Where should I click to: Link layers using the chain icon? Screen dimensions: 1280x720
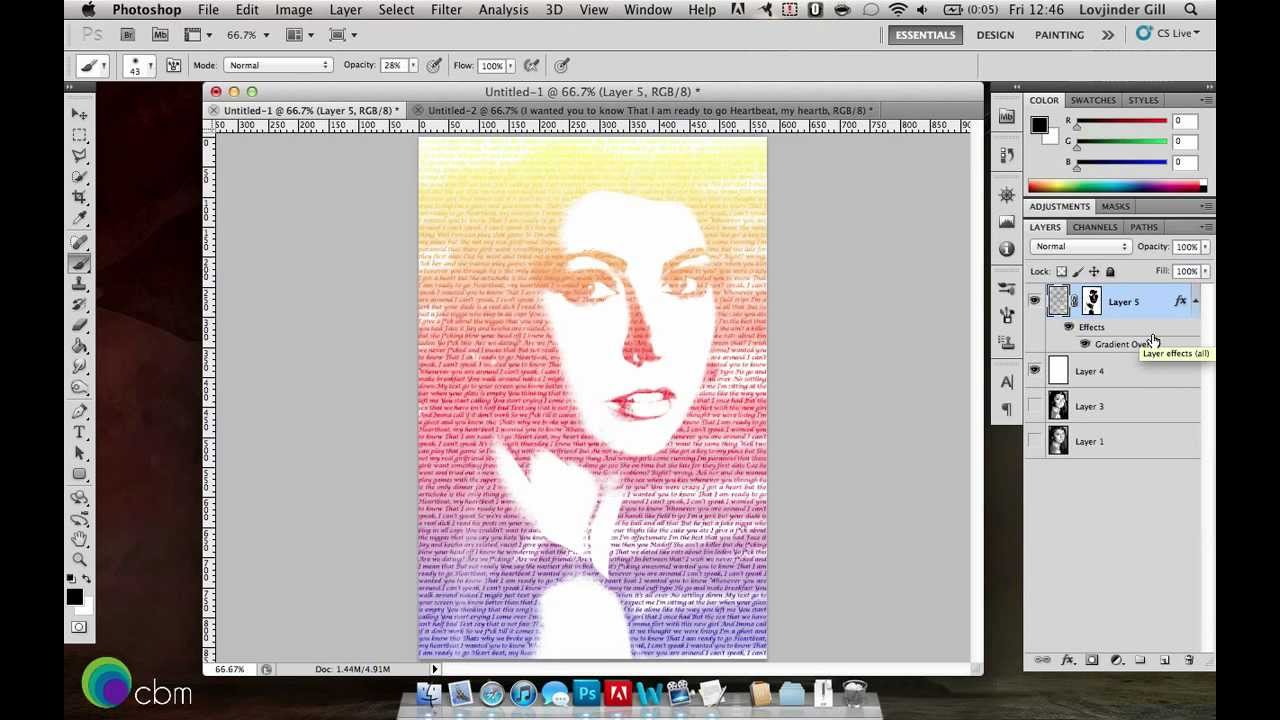click(x=1042, y=660)
